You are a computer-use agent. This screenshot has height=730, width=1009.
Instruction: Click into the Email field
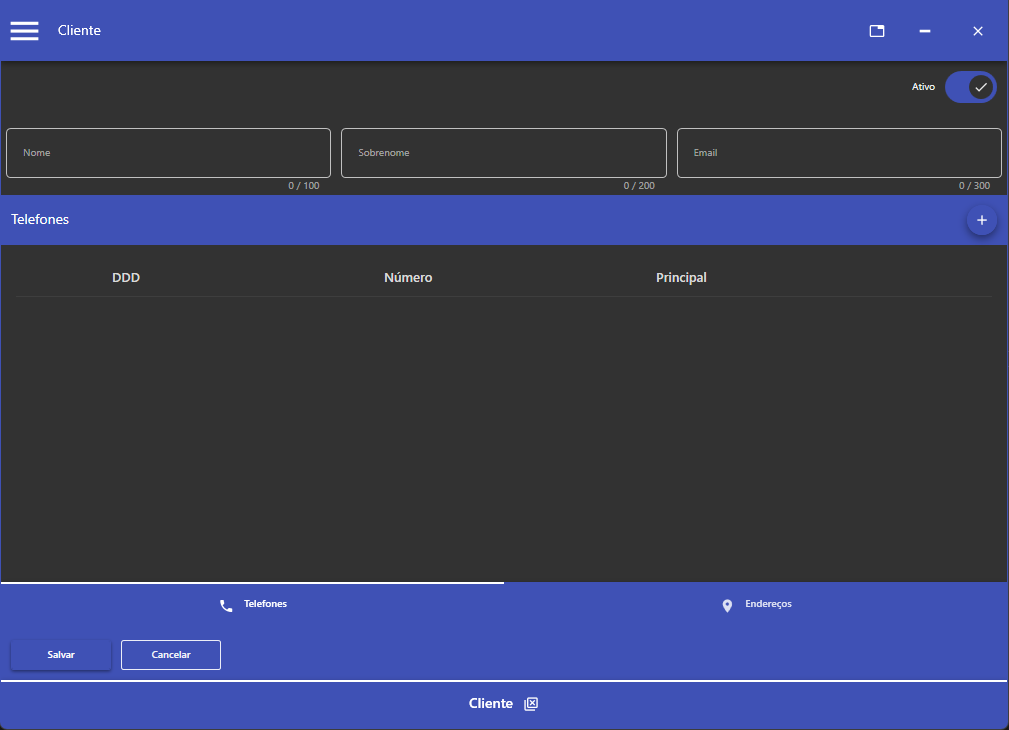(838, 153)
